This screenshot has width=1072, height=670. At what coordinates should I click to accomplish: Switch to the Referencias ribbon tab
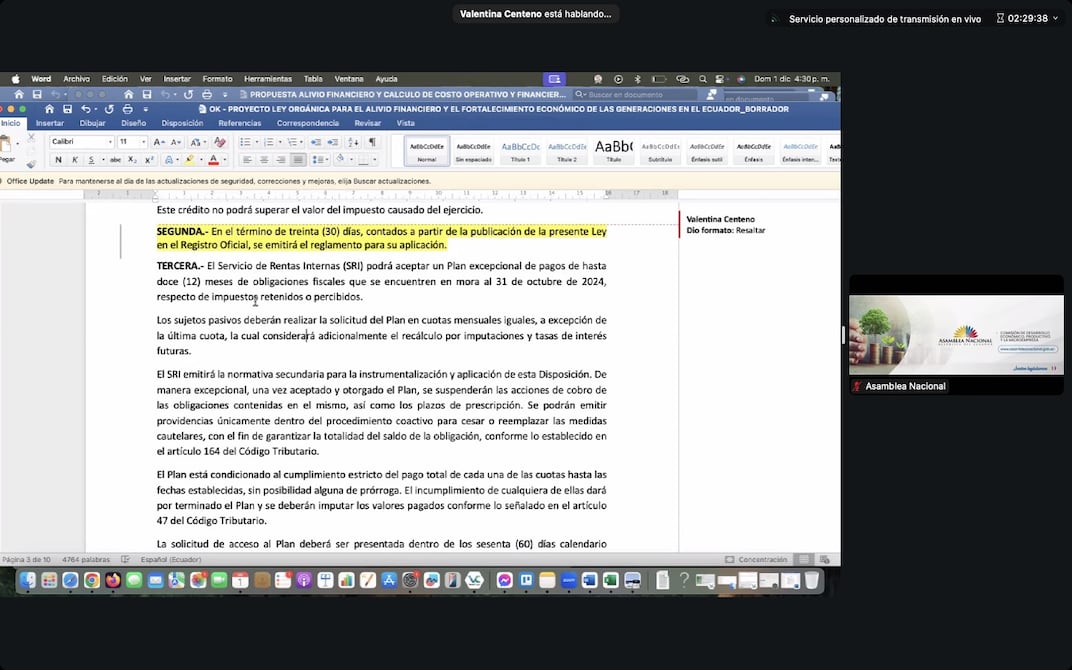pyautogui.click(x=239, y=123)
